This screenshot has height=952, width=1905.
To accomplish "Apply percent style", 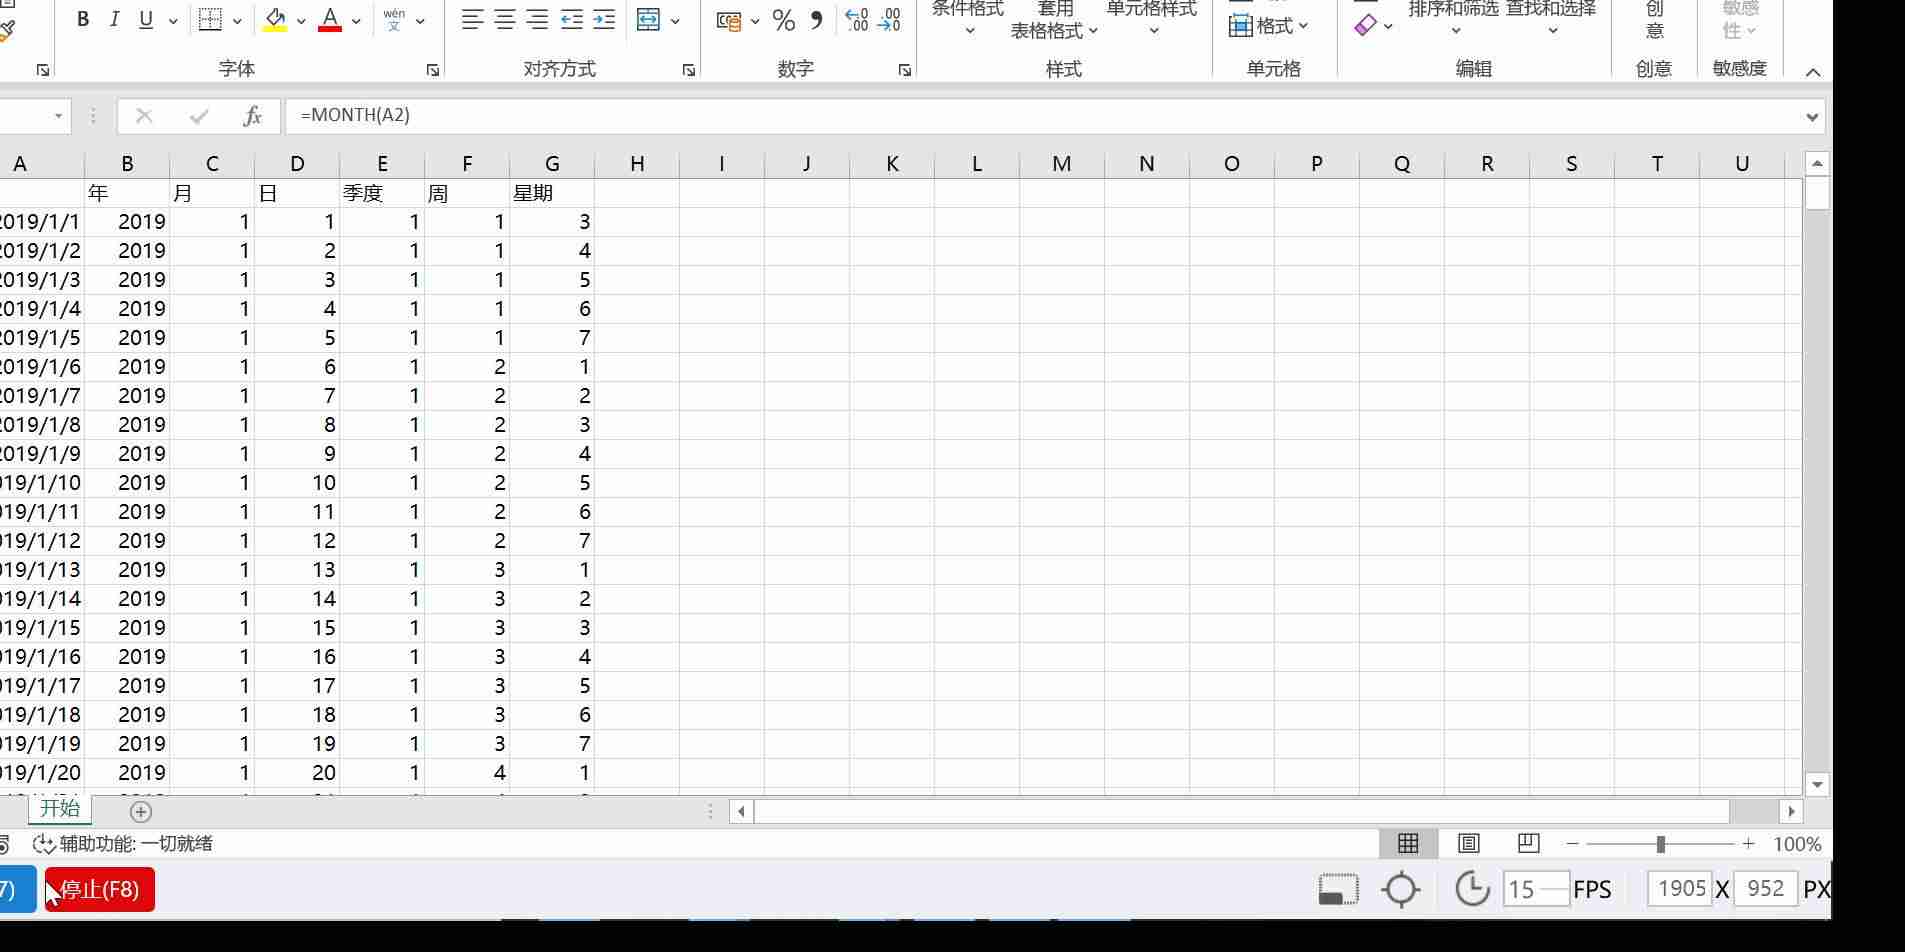I will [x=784, y=20].
